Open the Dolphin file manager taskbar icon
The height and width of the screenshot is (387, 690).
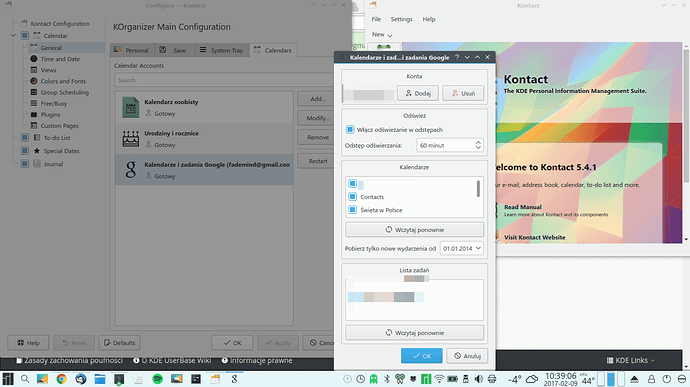(100, 379)
